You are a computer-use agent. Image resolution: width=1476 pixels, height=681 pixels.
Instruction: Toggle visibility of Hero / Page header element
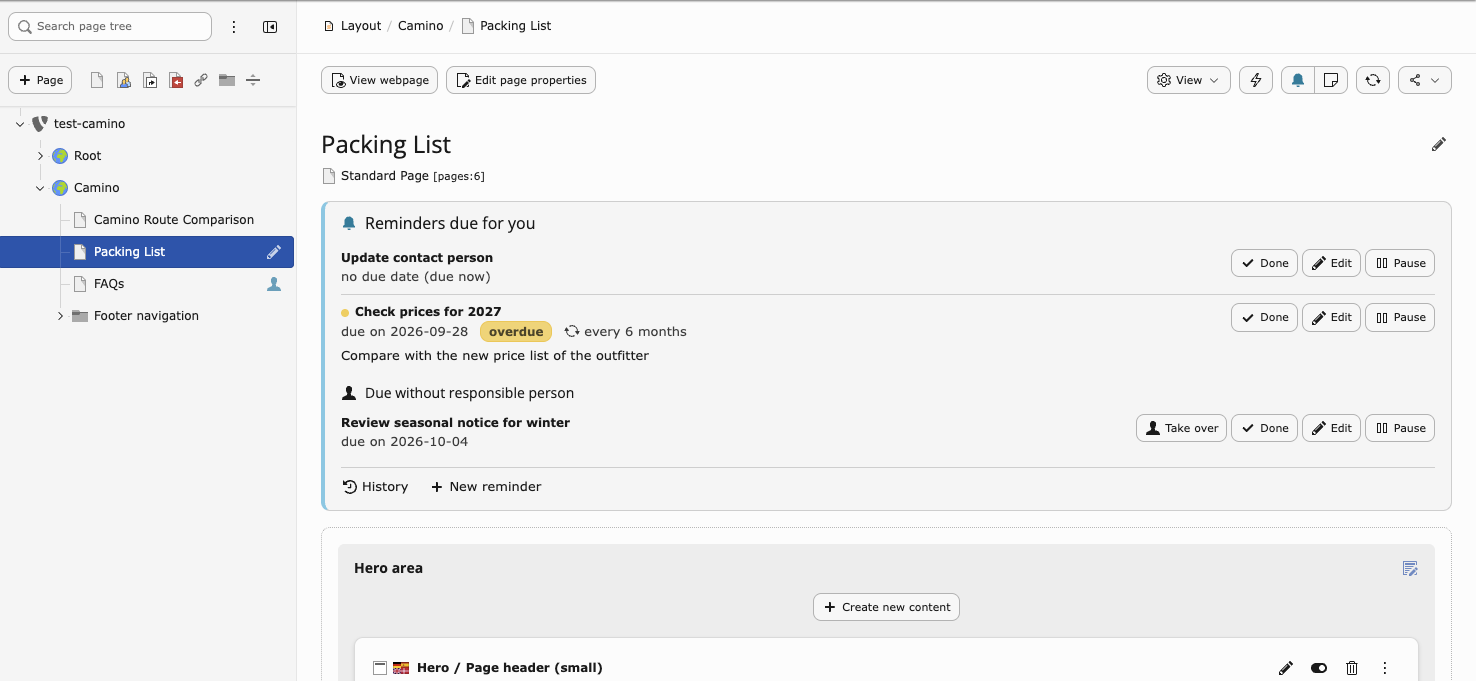(x=1319, y=668)
